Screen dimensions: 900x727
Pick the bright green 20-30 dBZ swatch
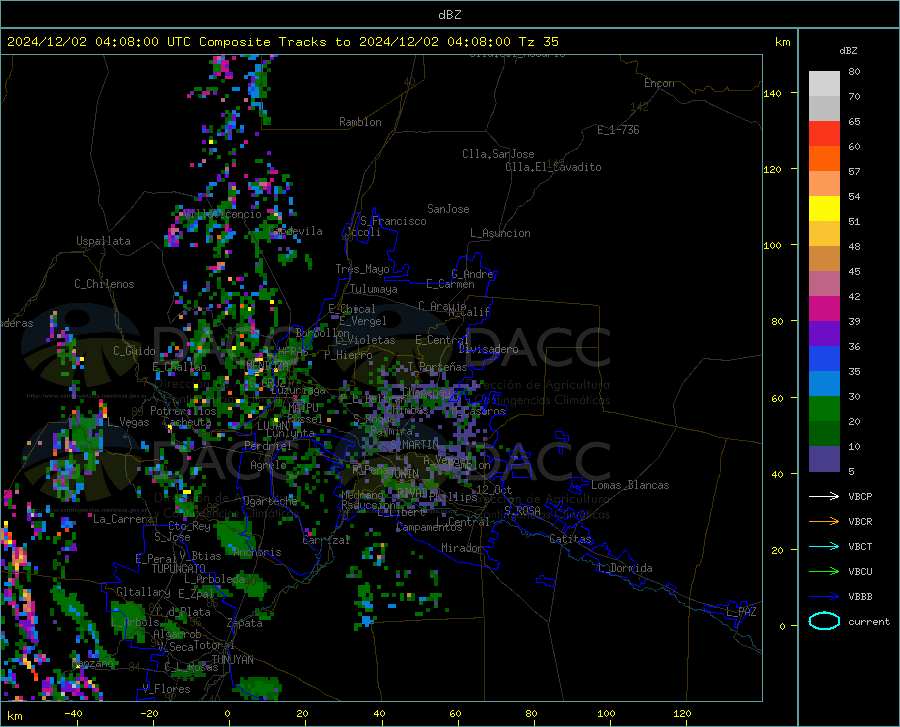[x=824, y=409]
